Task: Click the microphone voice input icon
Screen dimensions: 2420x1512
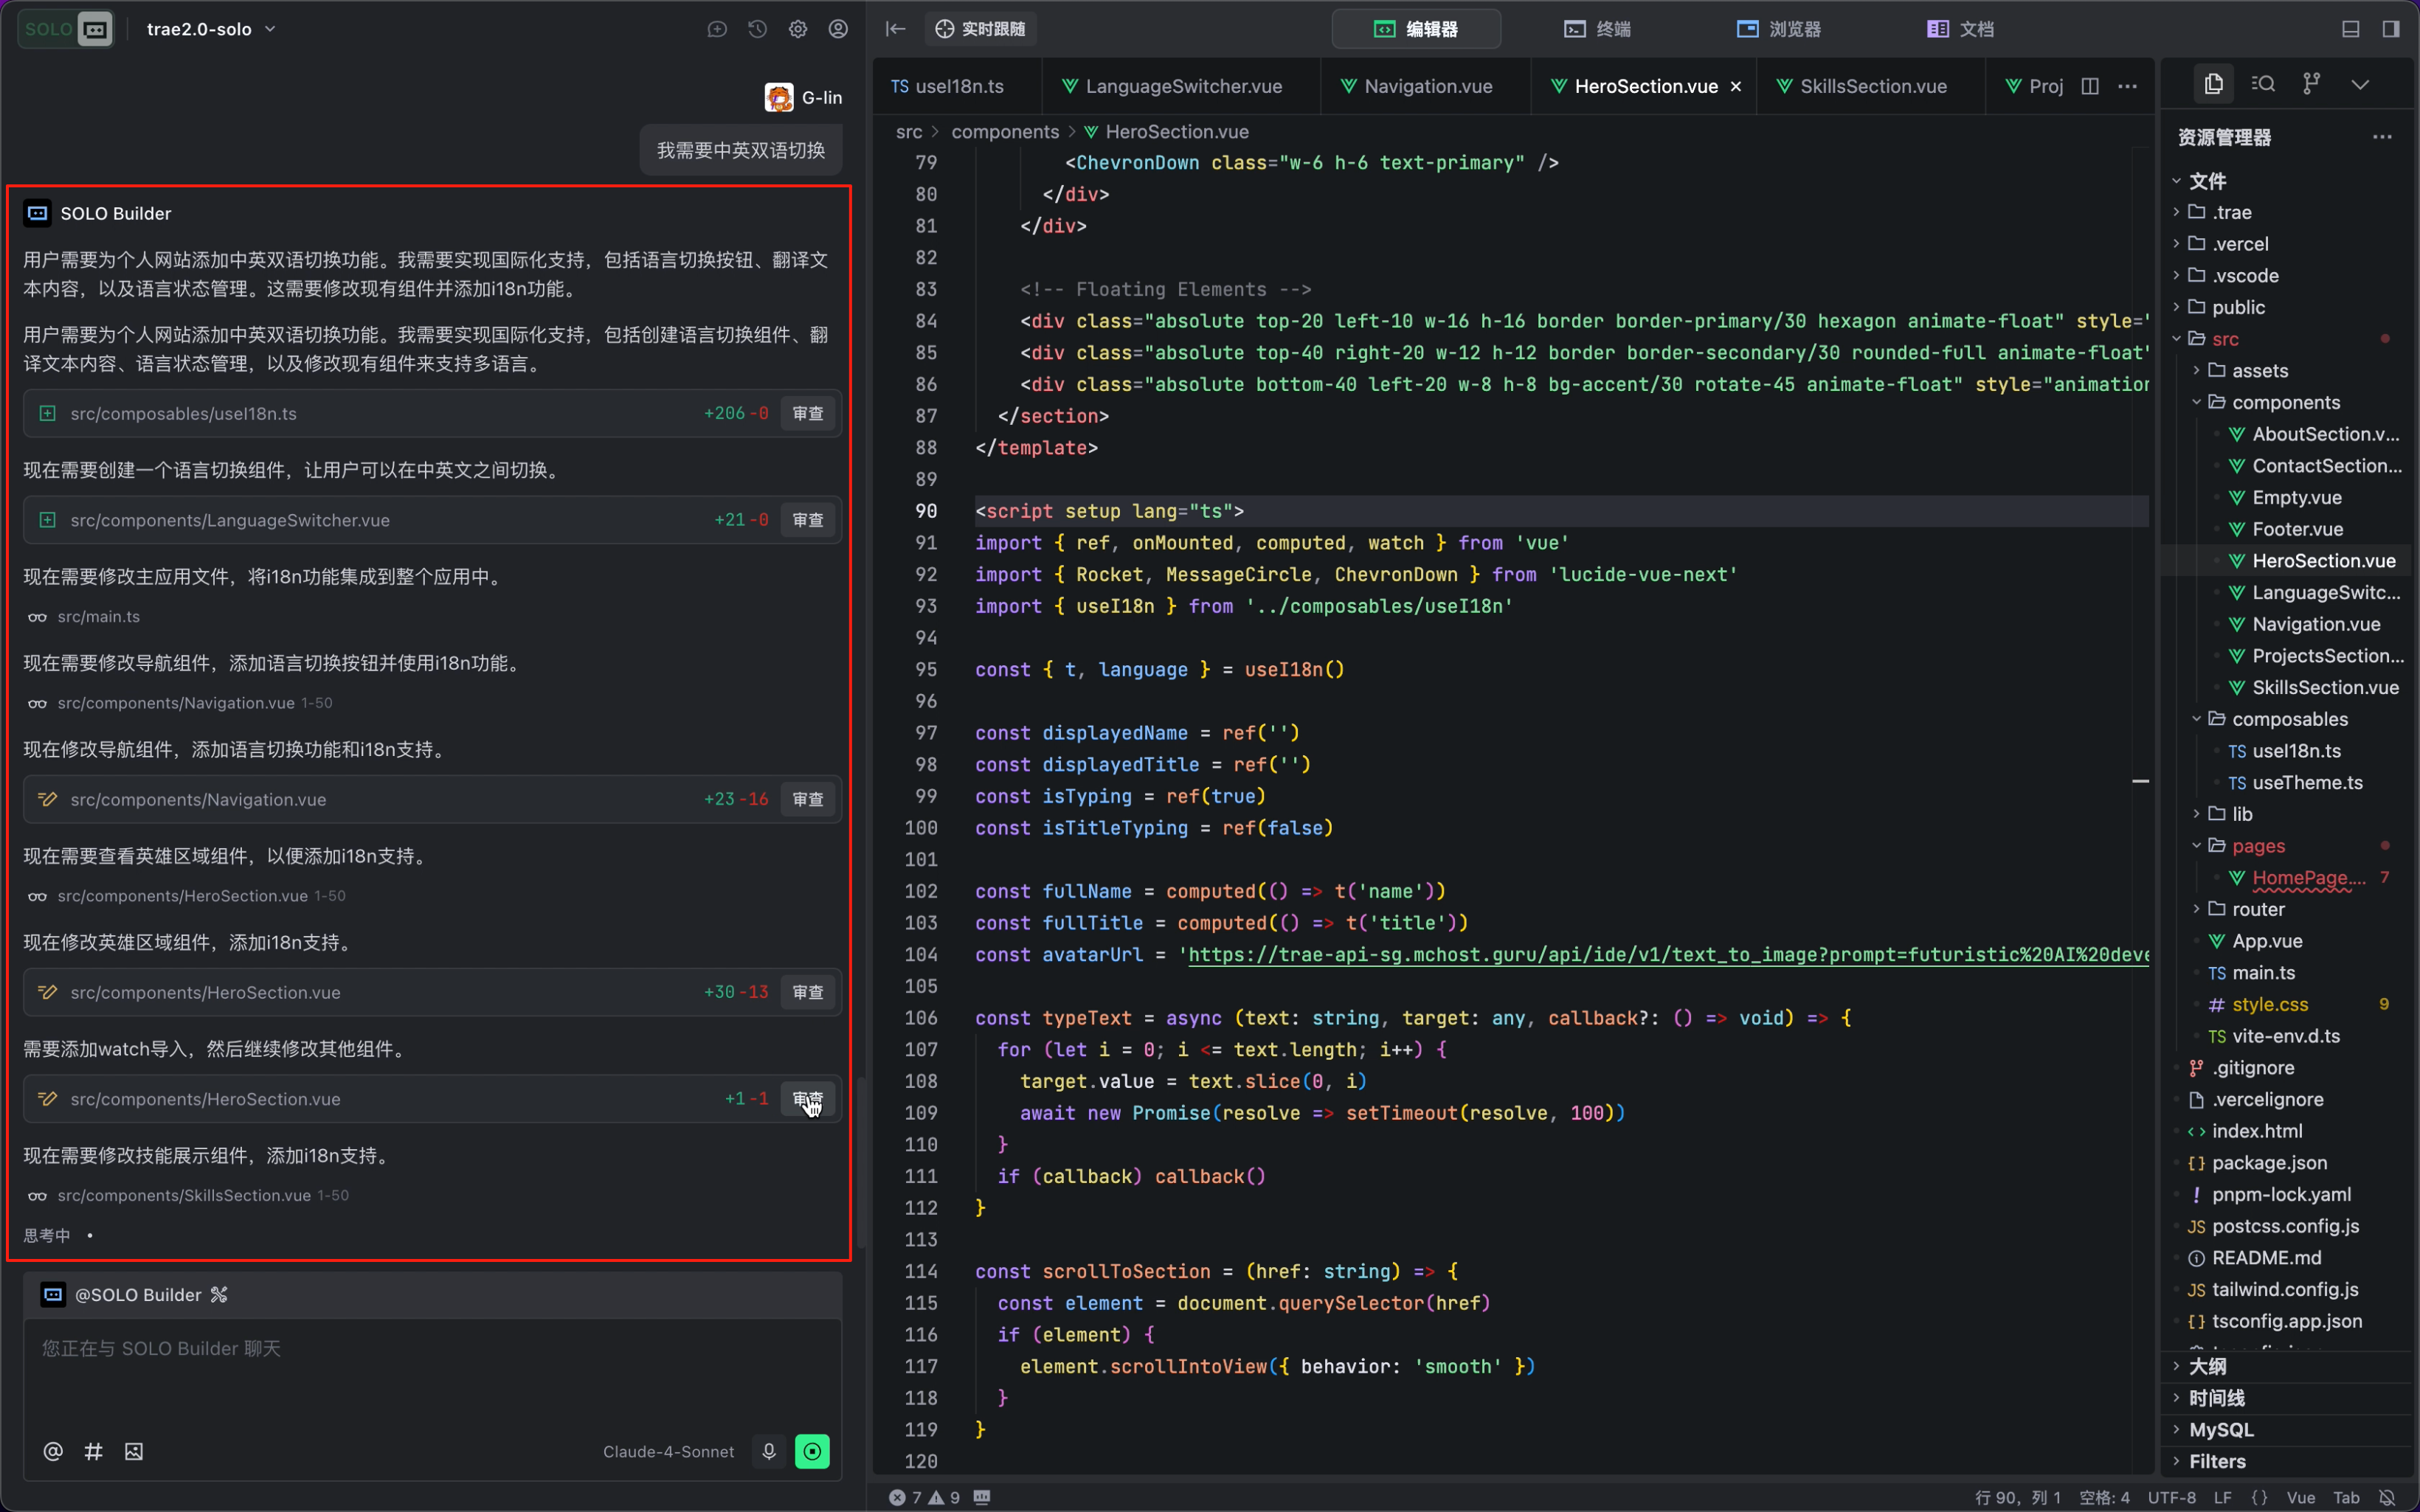Action: [x=768, y=1451]
